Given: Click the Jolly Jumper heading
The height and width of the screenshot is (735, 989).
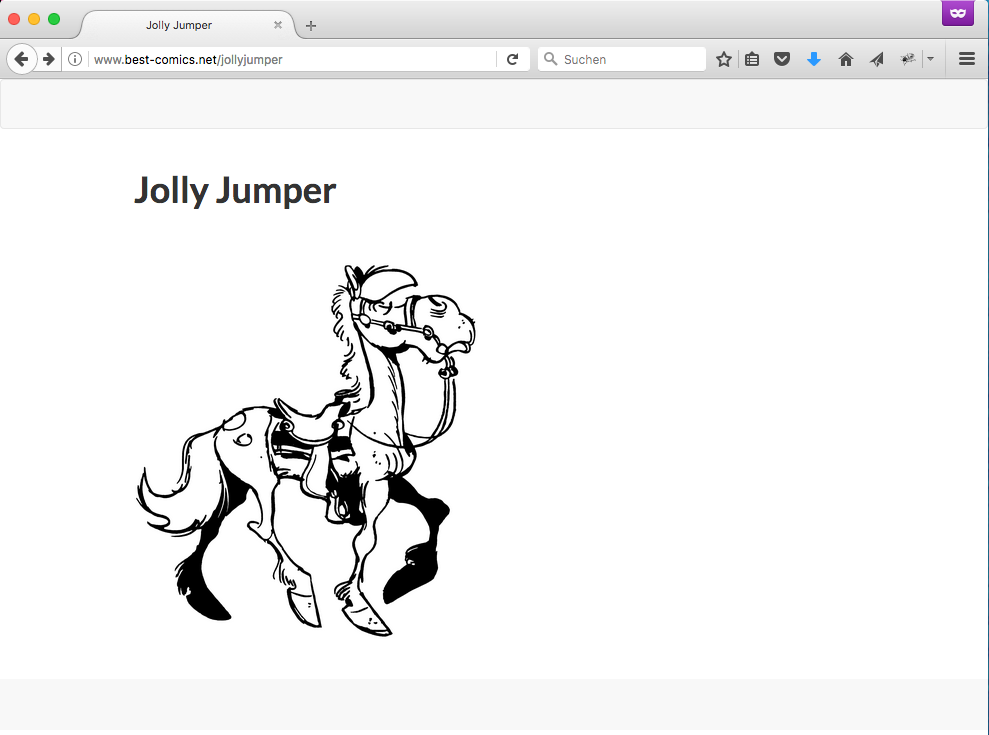Looking at the screenshot, I should click(x=235, y=191).
